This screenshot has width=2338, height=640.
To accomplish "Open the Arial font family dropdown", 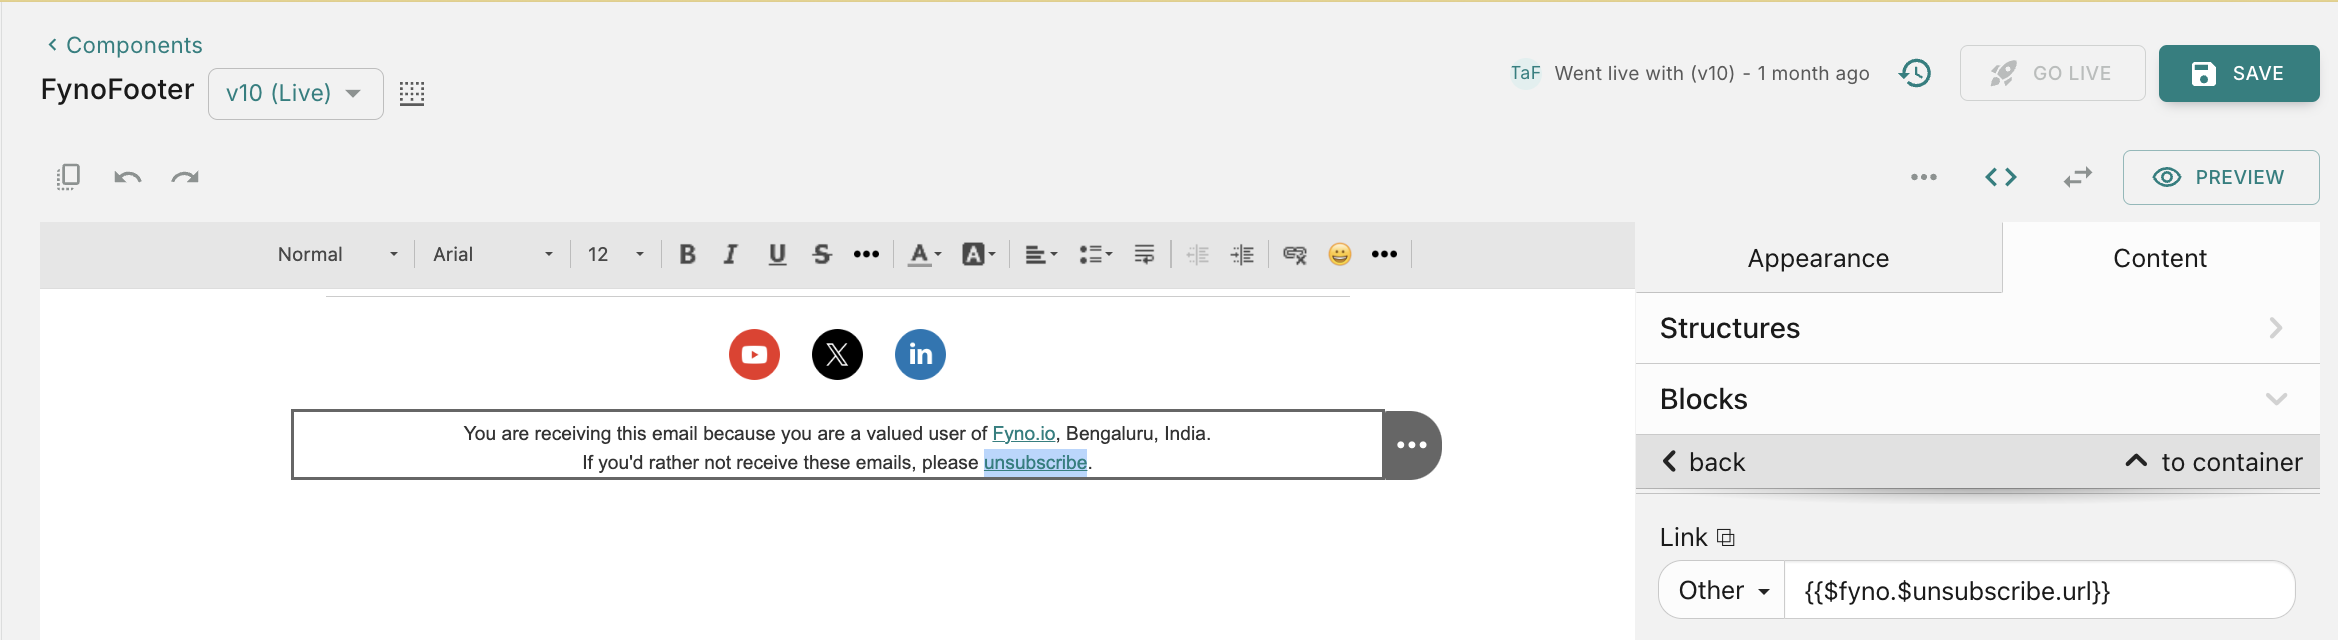I will point(492,254).
